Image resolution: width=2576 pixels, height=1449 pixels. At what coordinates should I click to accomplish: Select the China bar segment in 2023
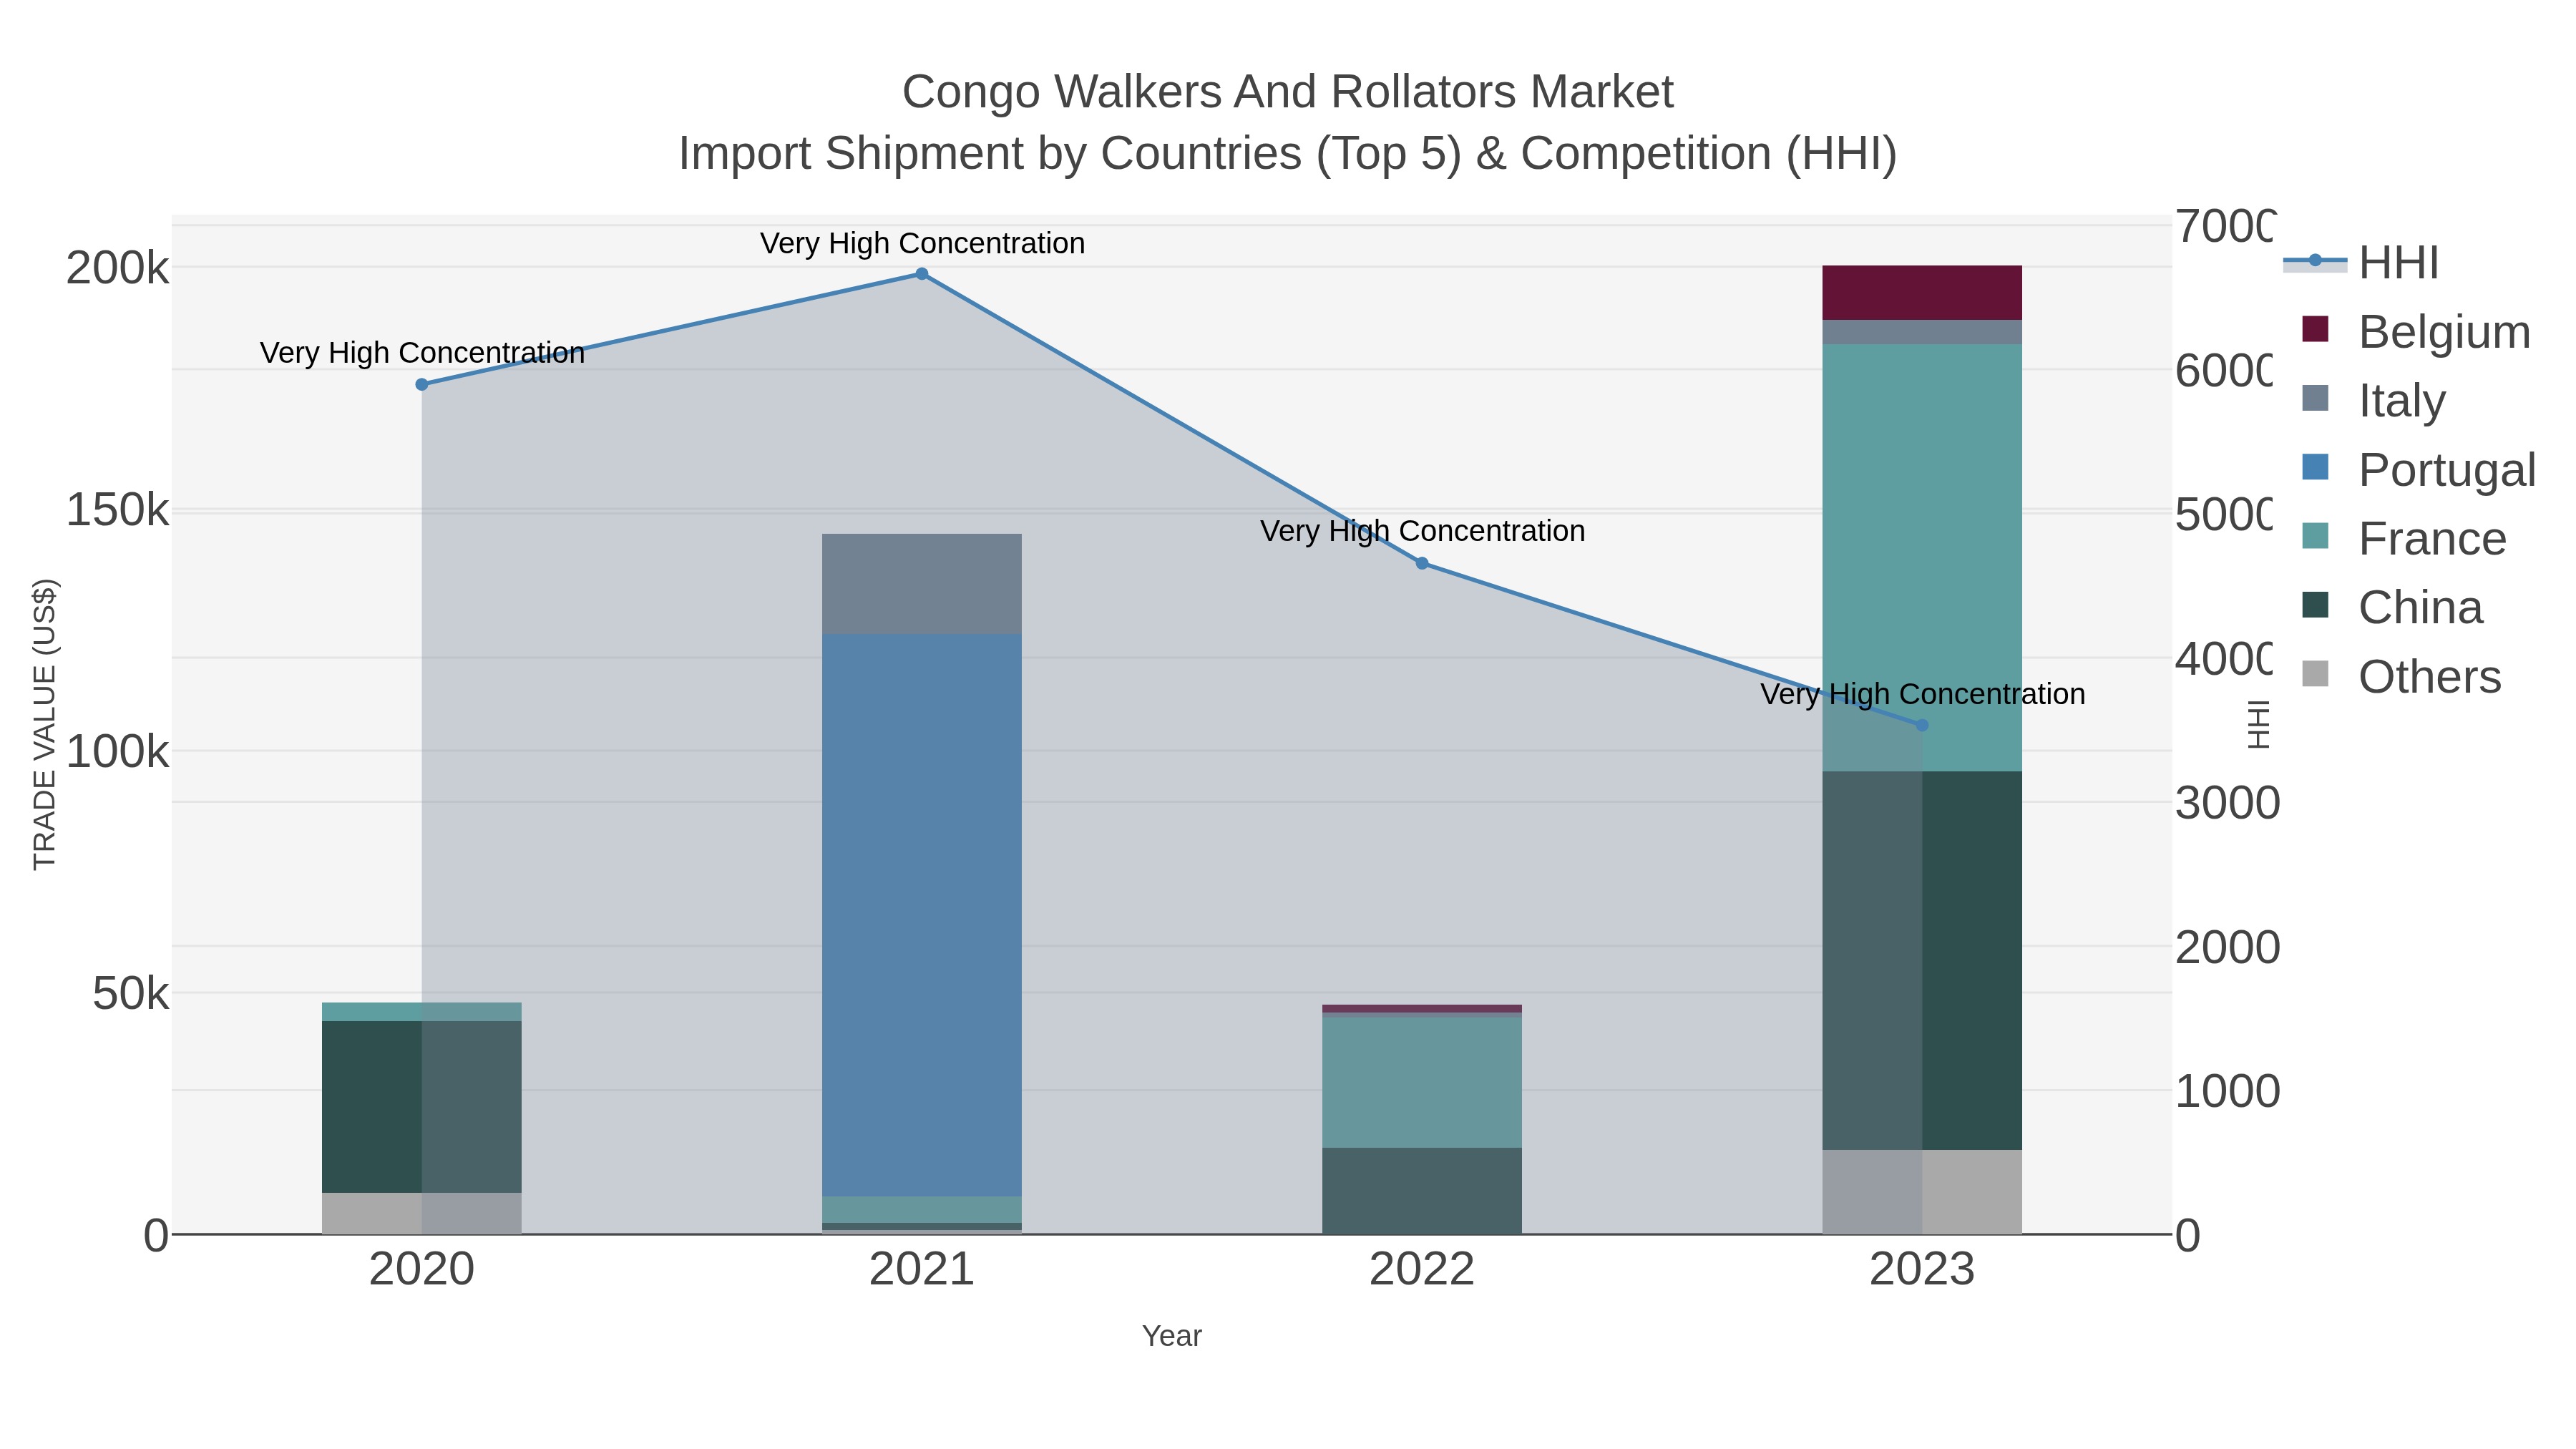coord(1922,961)
